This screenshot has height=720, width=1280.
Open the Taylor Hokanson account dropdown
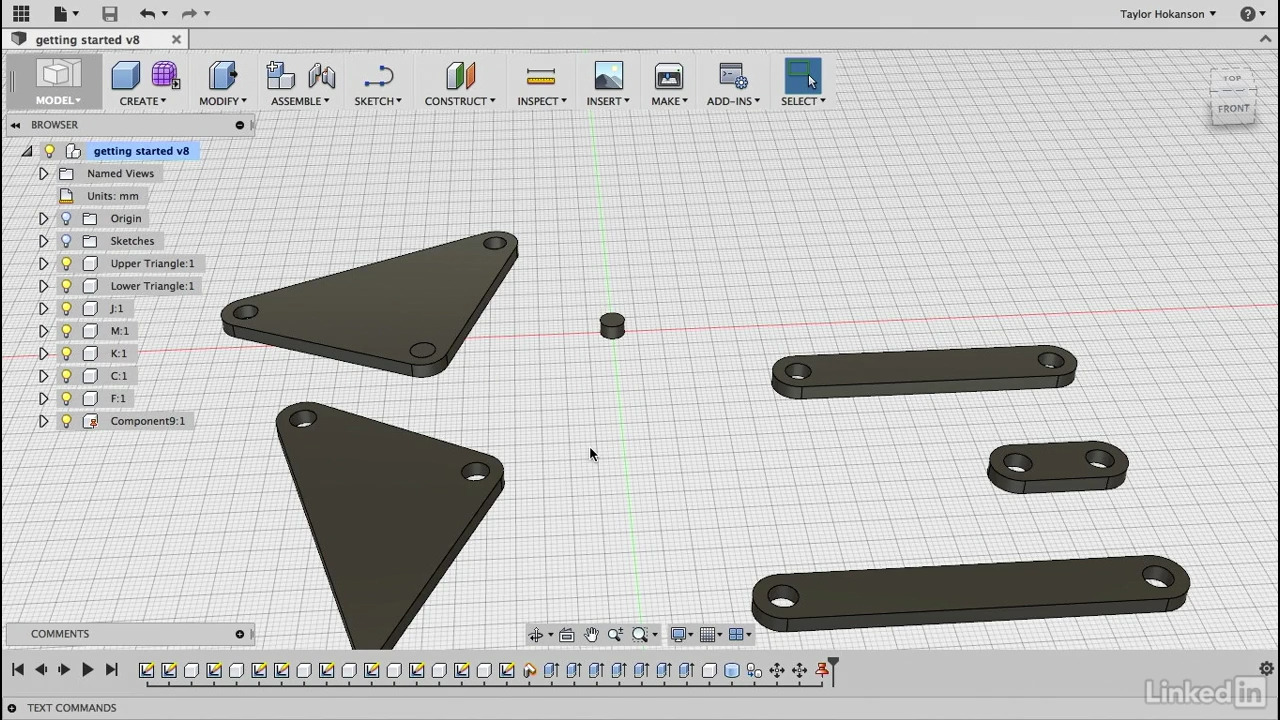(x=1167, y=14)
